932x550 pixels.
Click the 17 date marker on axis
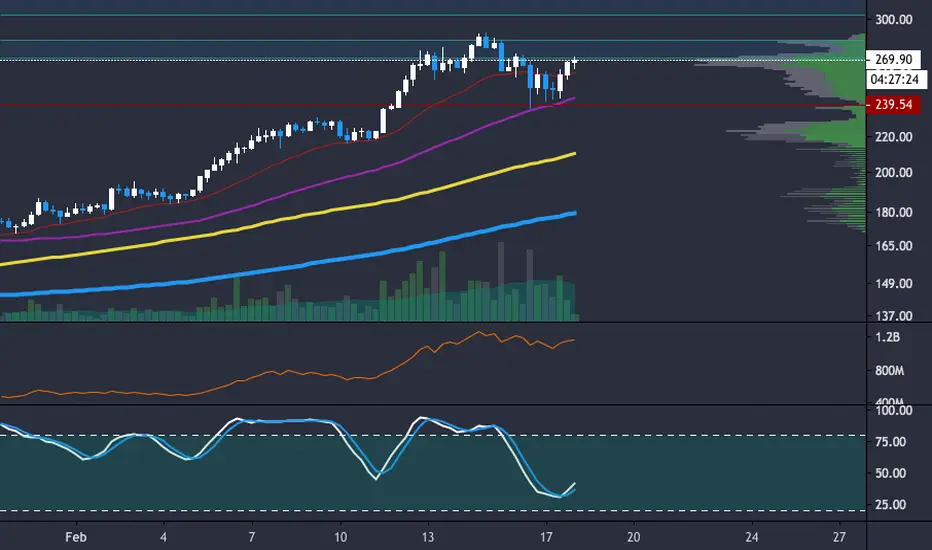546,537
